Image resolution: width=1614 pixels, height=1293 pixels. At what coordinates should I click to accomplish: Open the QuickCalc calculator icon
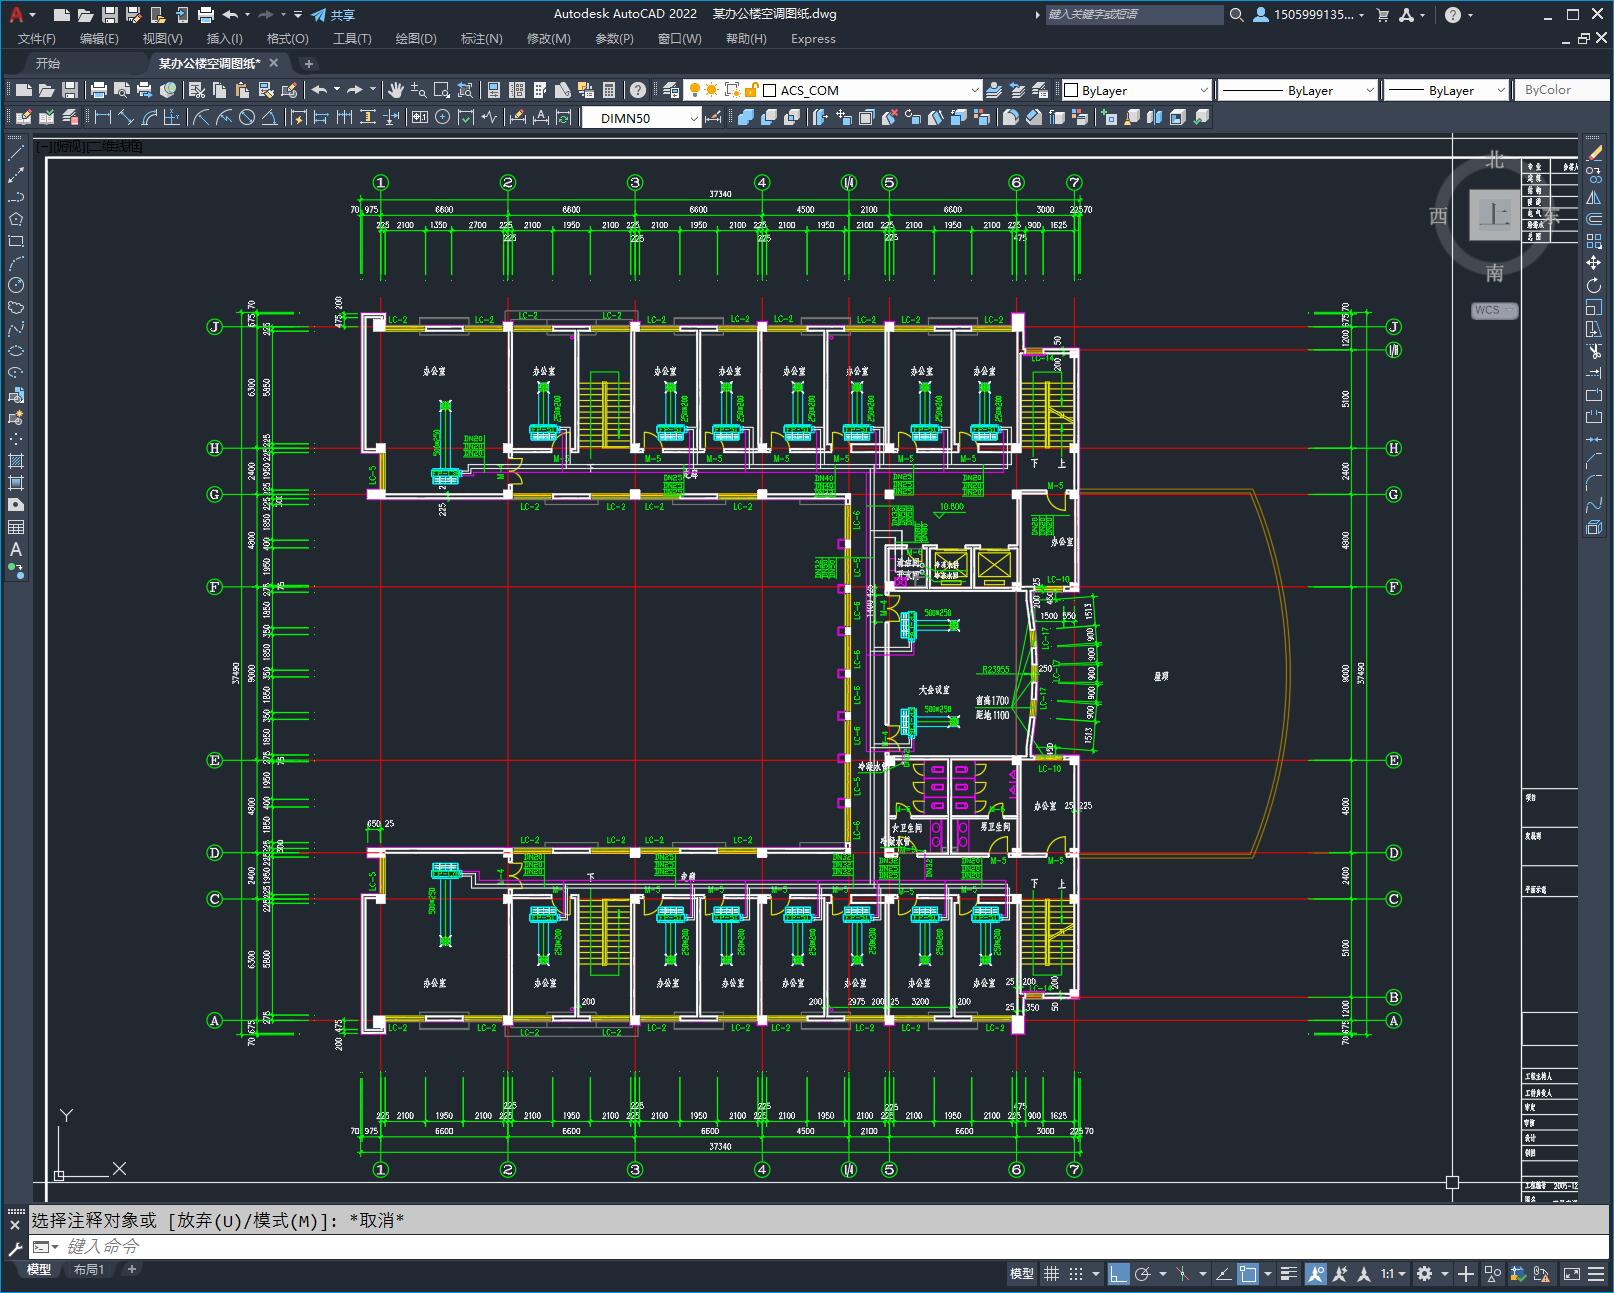coord(609,90)
